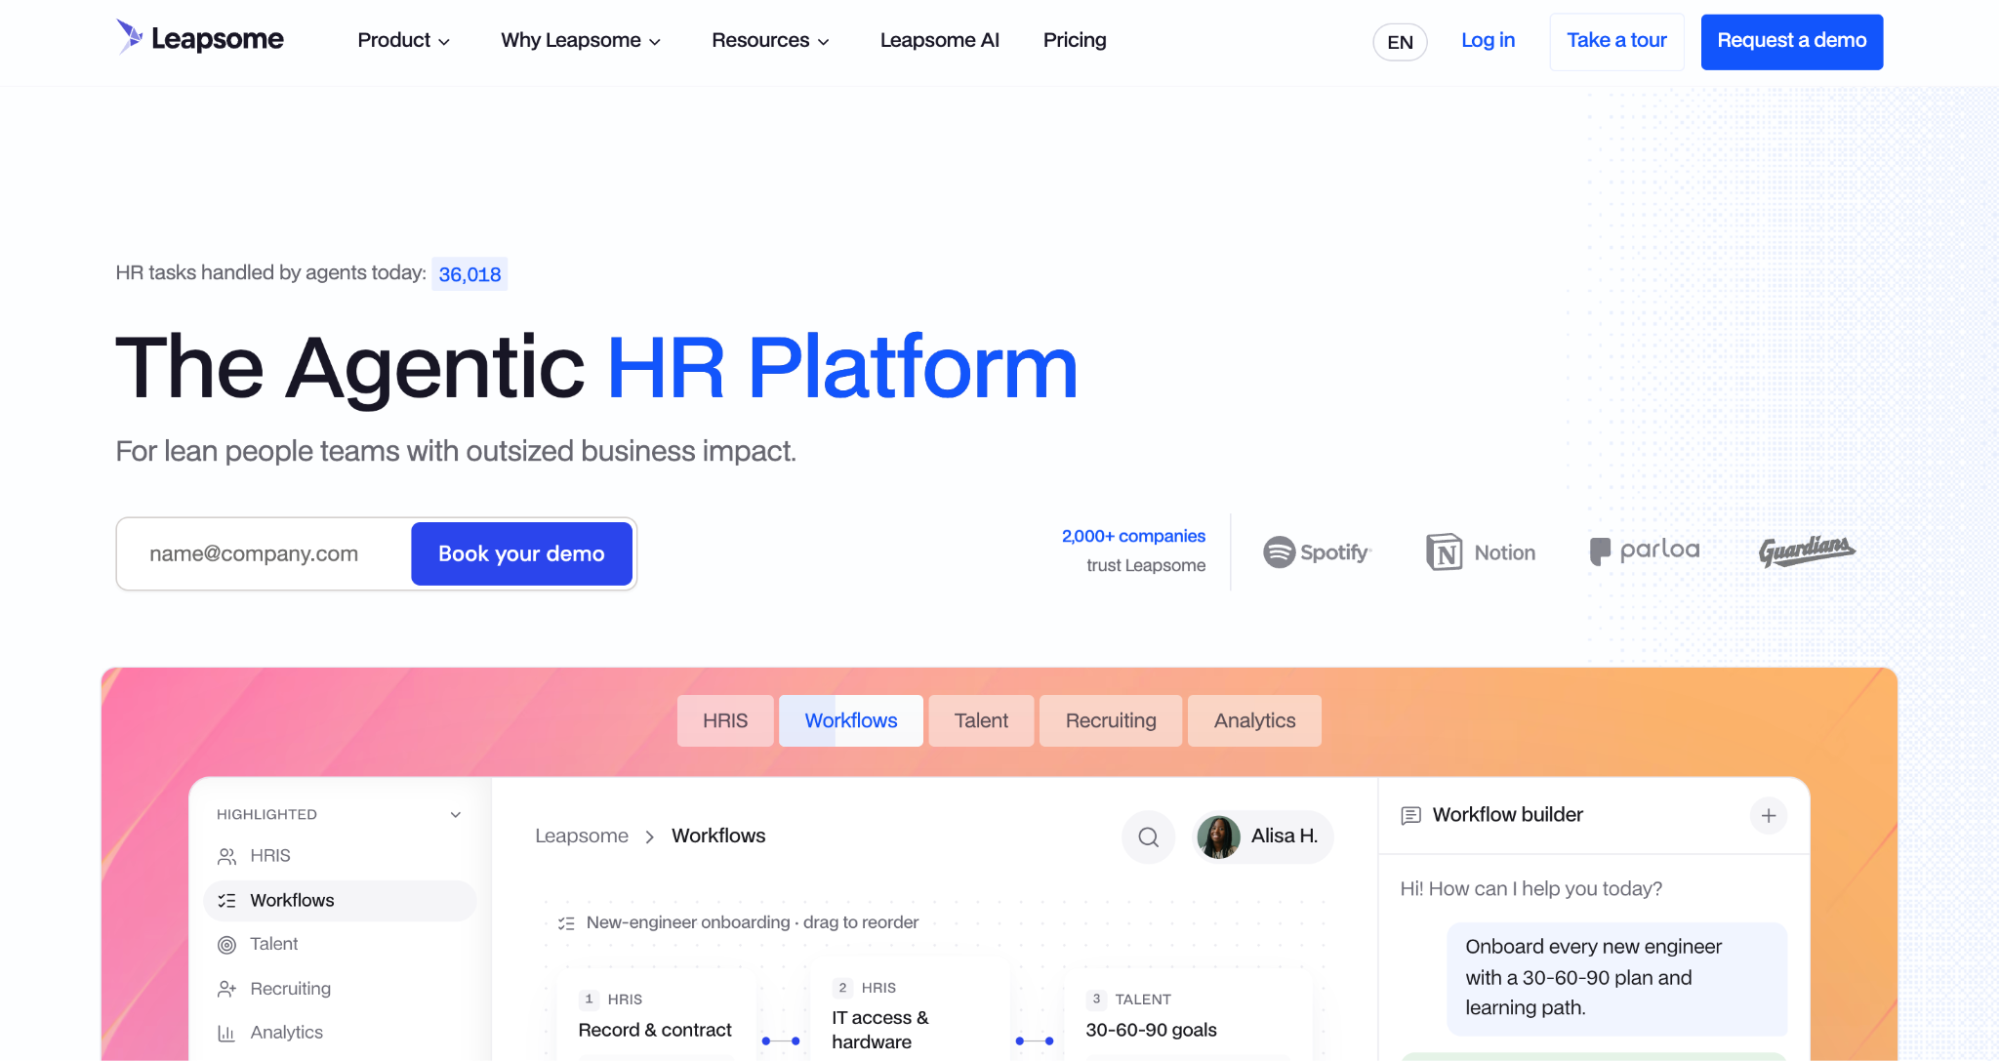Screen dimensions: 1999x1061
Task: Switch to the Talent tab
Action: (x=981, y=721)
